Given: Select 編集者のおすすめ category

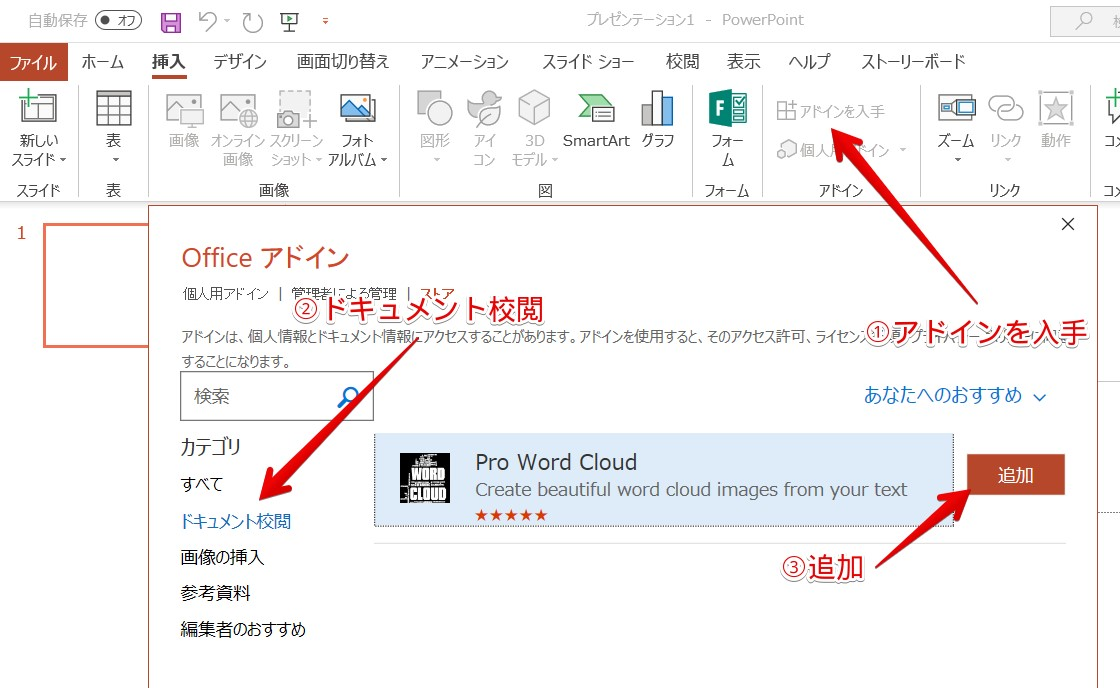Looking at the screenshot, I should click(243, 629).
